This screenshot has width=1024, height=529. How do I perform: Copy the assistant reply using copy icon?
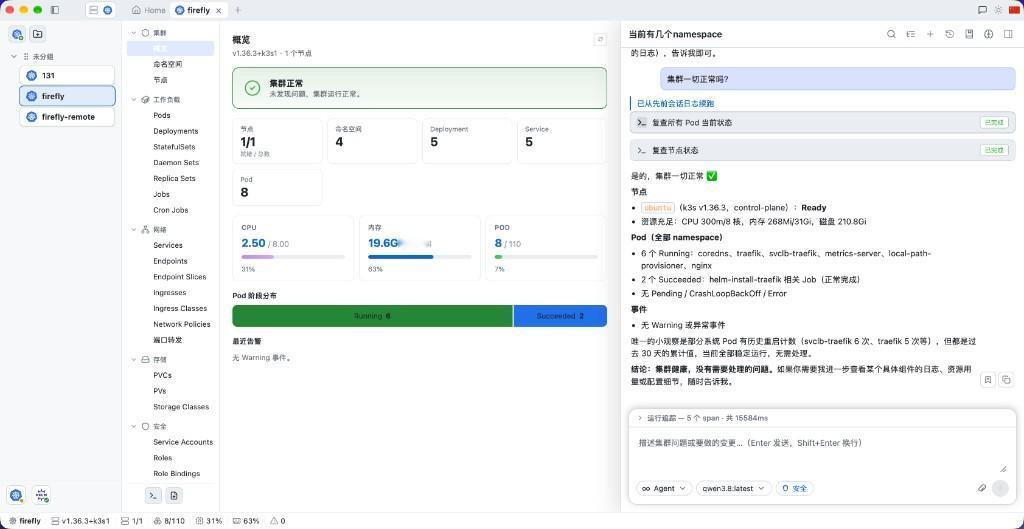[1006, 379]
